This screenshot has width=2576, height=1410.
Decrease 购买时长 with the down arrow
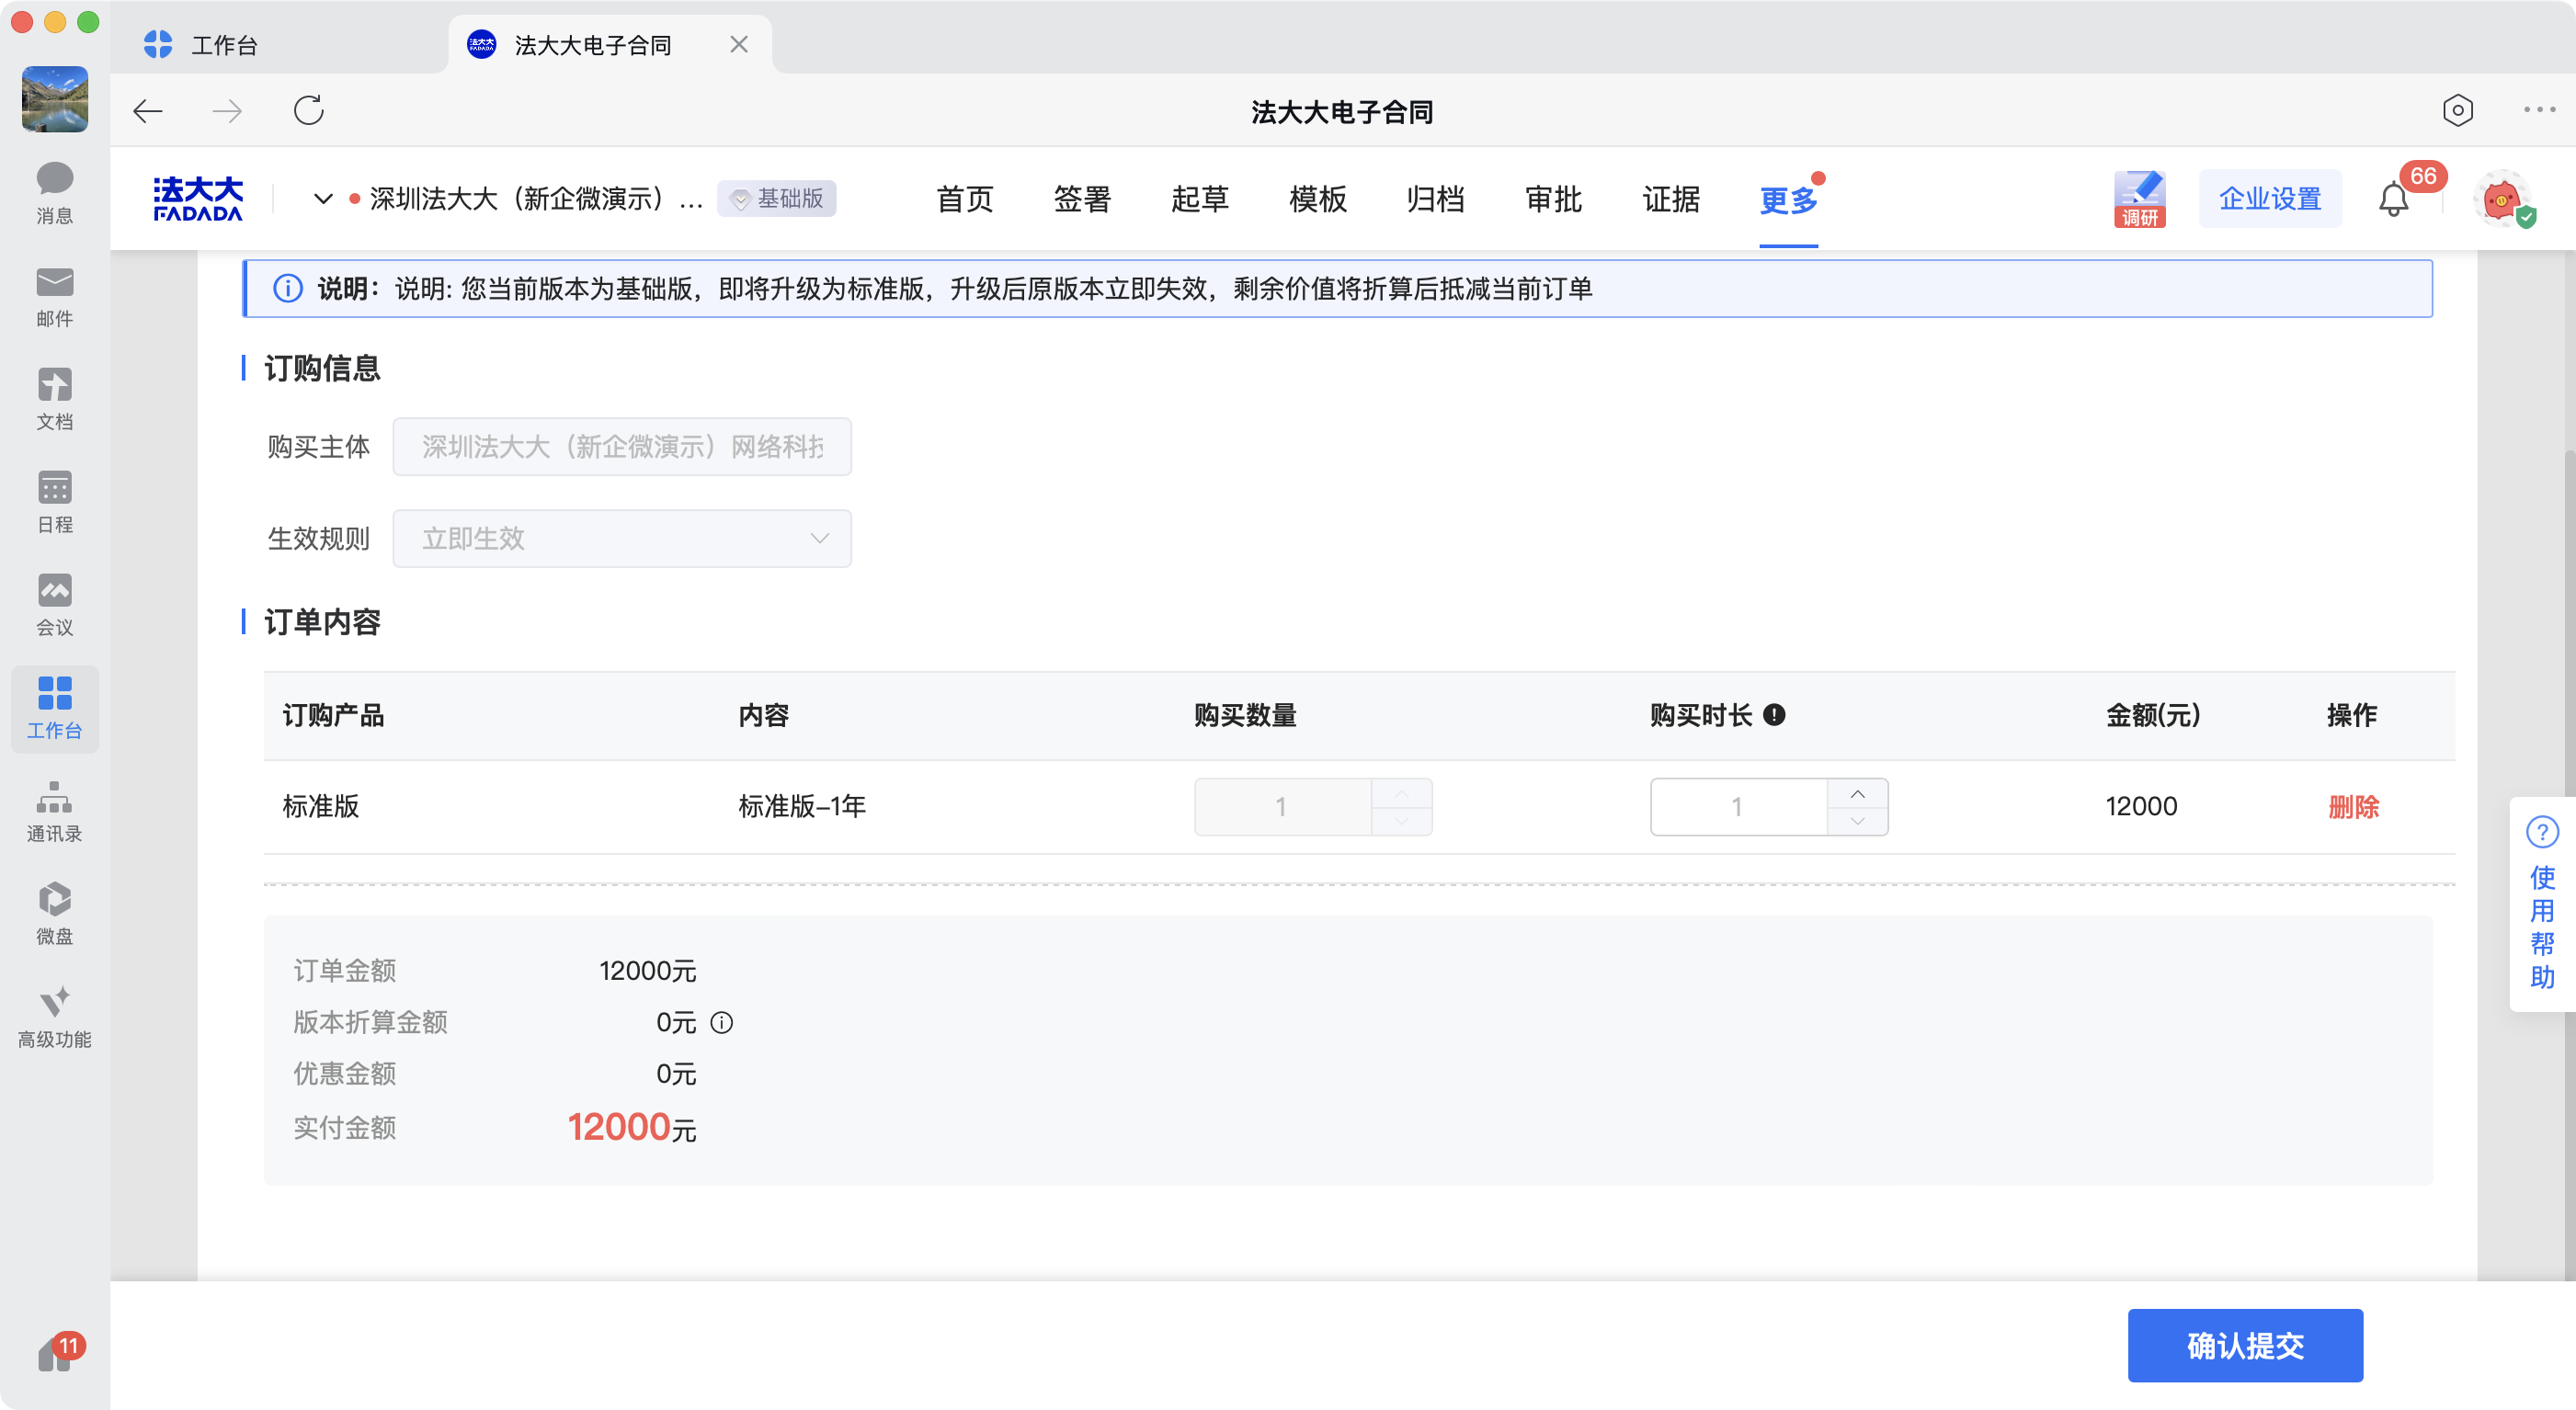click(x=1857, y=821)
